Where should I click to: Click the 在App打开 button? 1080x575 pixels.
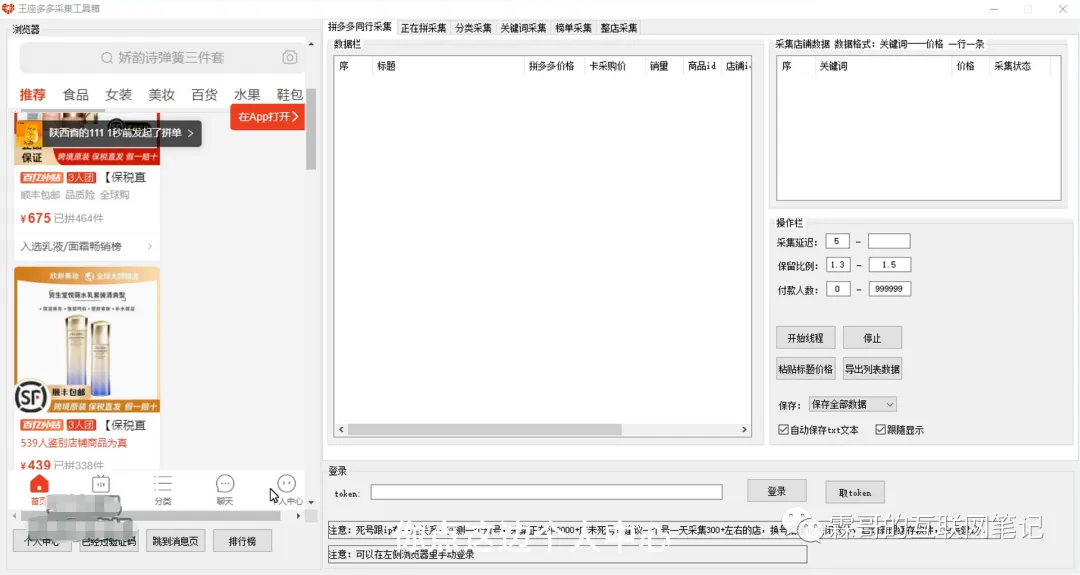pos(266,117)
